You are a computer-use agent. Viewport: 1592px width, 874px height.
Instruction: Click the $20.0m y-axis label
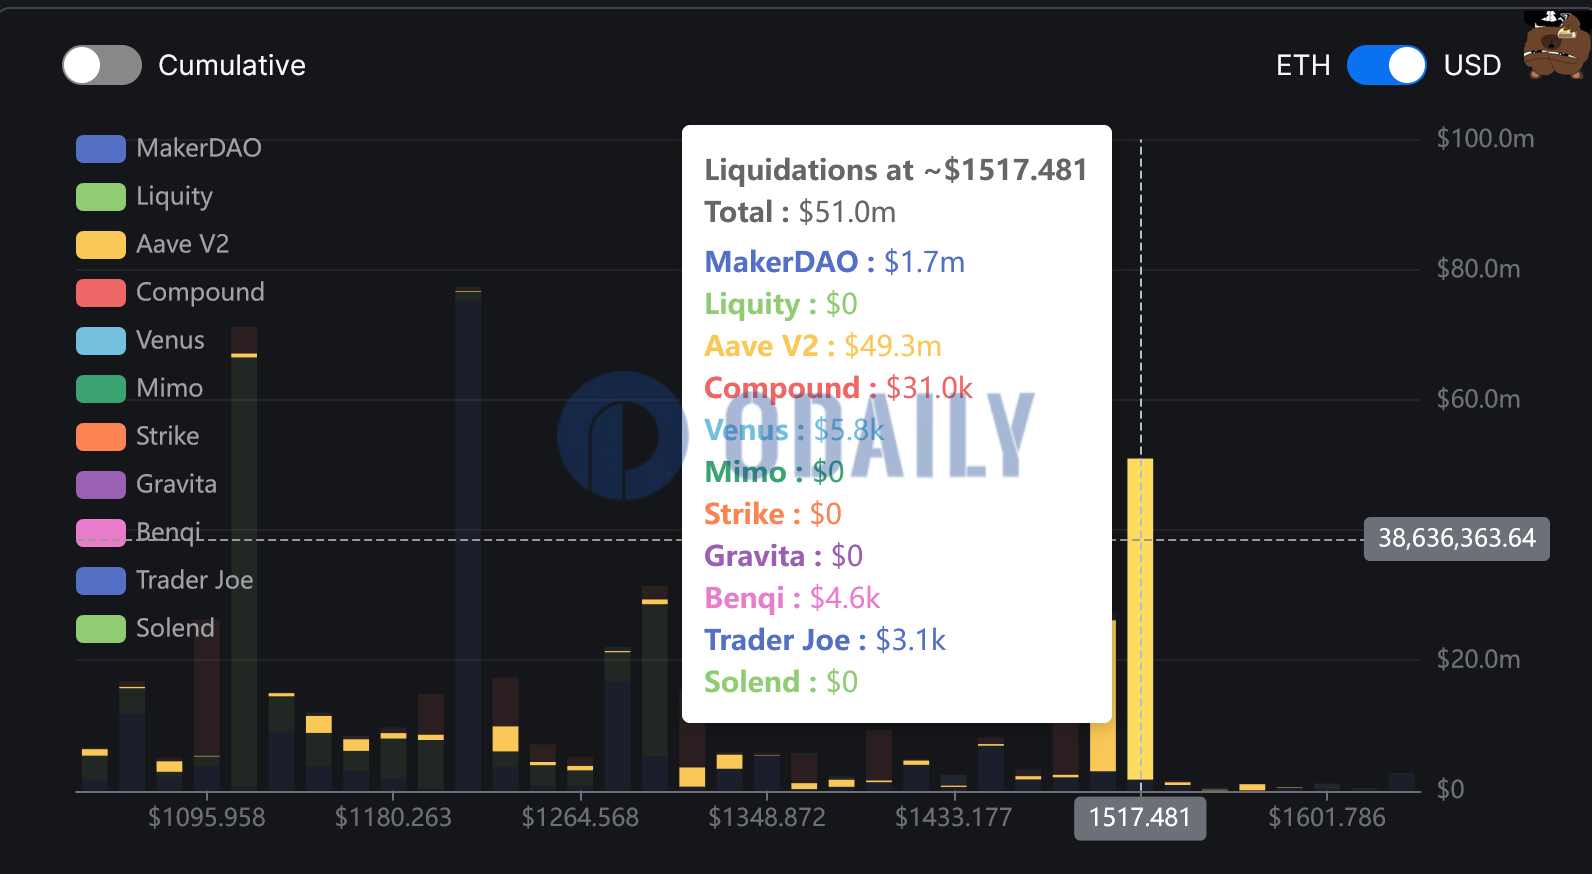tap(1478, 659)
